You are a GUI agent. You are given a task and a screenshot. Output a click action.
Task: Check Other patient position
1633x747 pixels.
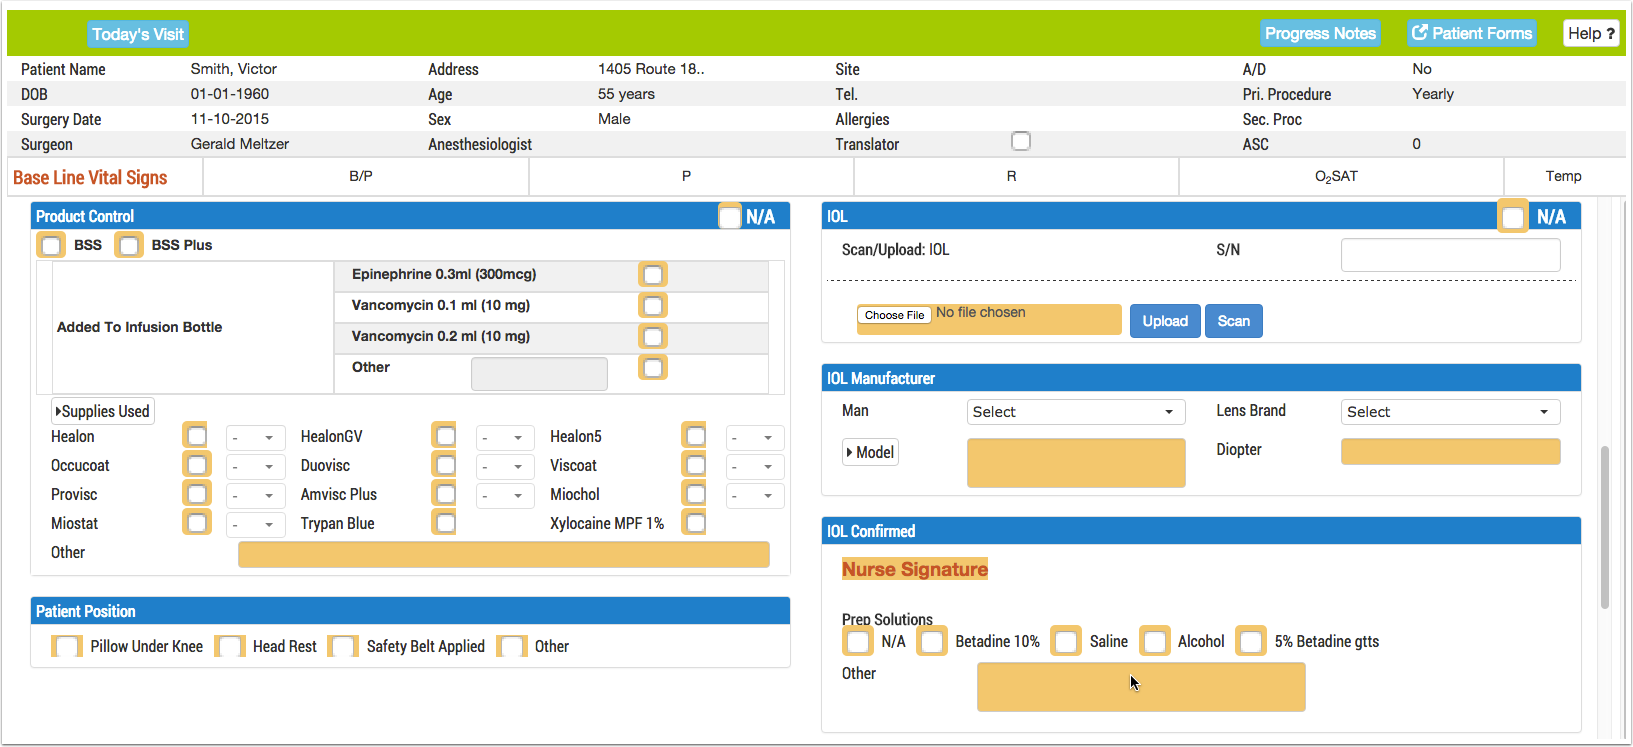(512, 646)
